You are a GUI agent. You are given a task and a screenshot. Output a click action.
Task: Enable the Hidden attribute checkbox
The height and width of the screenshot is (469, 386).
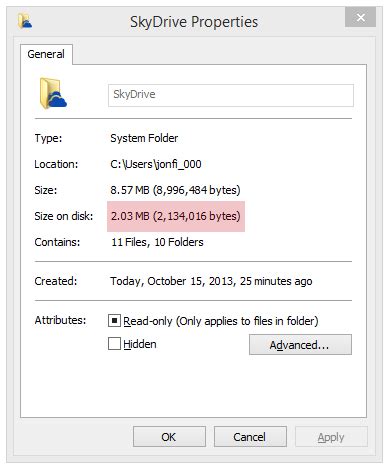click(114, 344)
